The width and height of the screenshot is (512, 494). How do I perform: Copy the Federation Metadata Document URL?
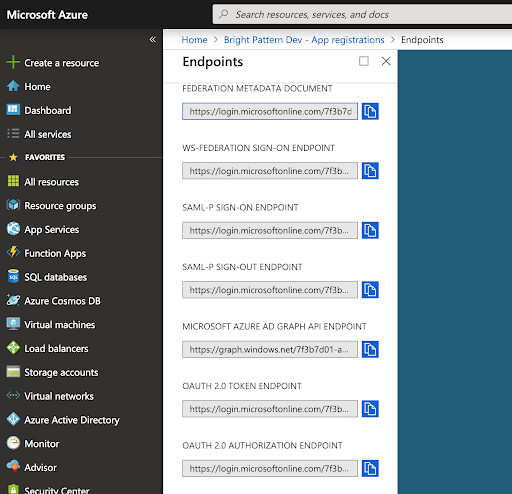pyautogui.click(x=370, y=111)
